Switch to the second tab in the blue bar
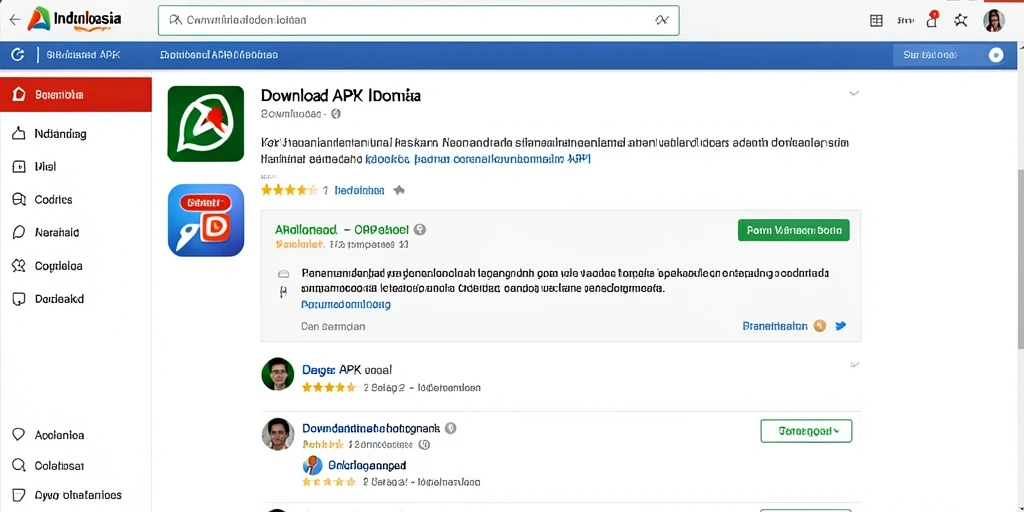1024x512 pixels. (x=219, y=56)
